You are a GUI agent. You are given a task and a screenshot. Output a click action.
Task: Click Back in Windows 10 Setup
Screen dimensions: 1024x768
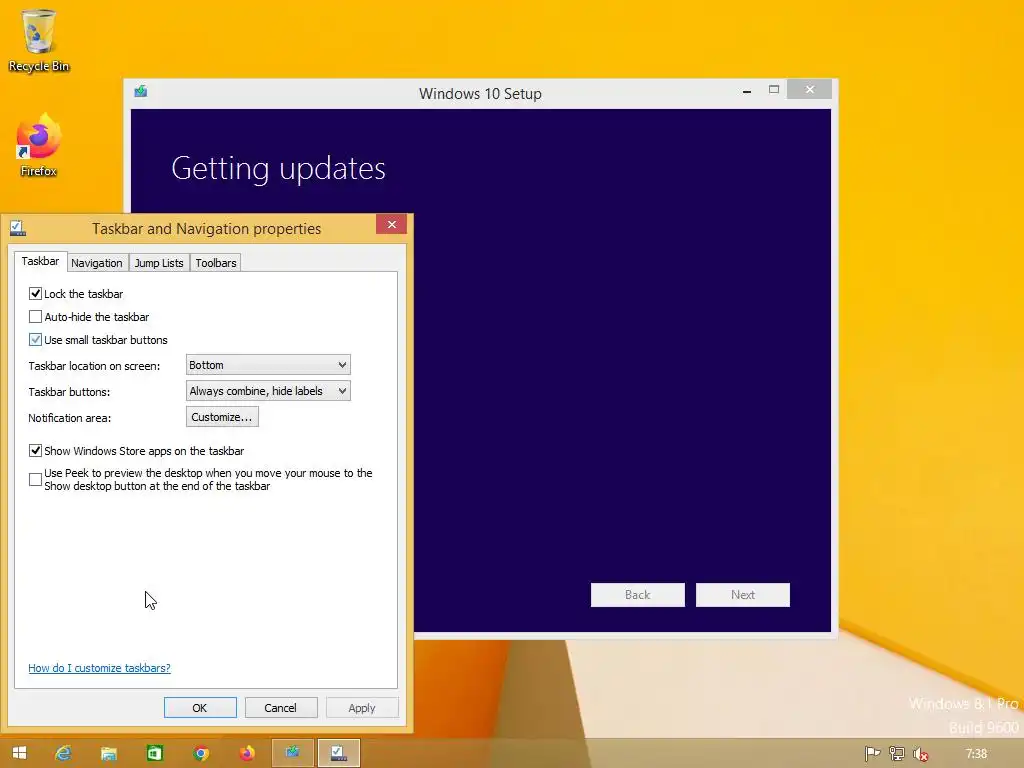[x=637, y=595]
